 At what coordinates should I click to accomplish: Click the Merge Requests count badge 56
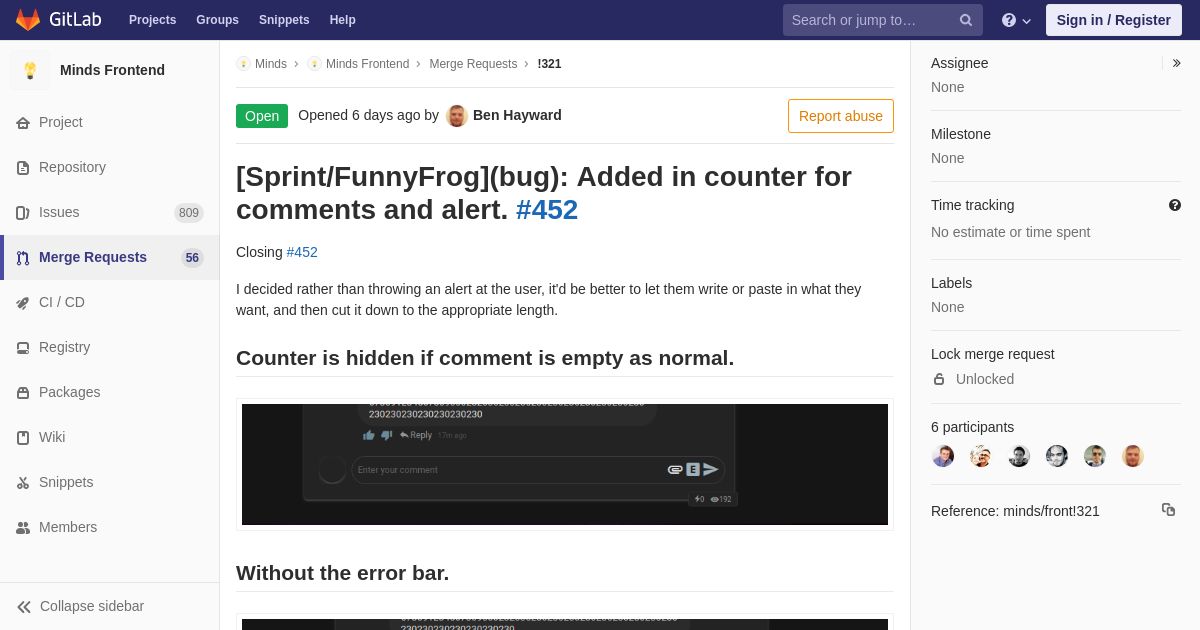(x=192, y=258)
